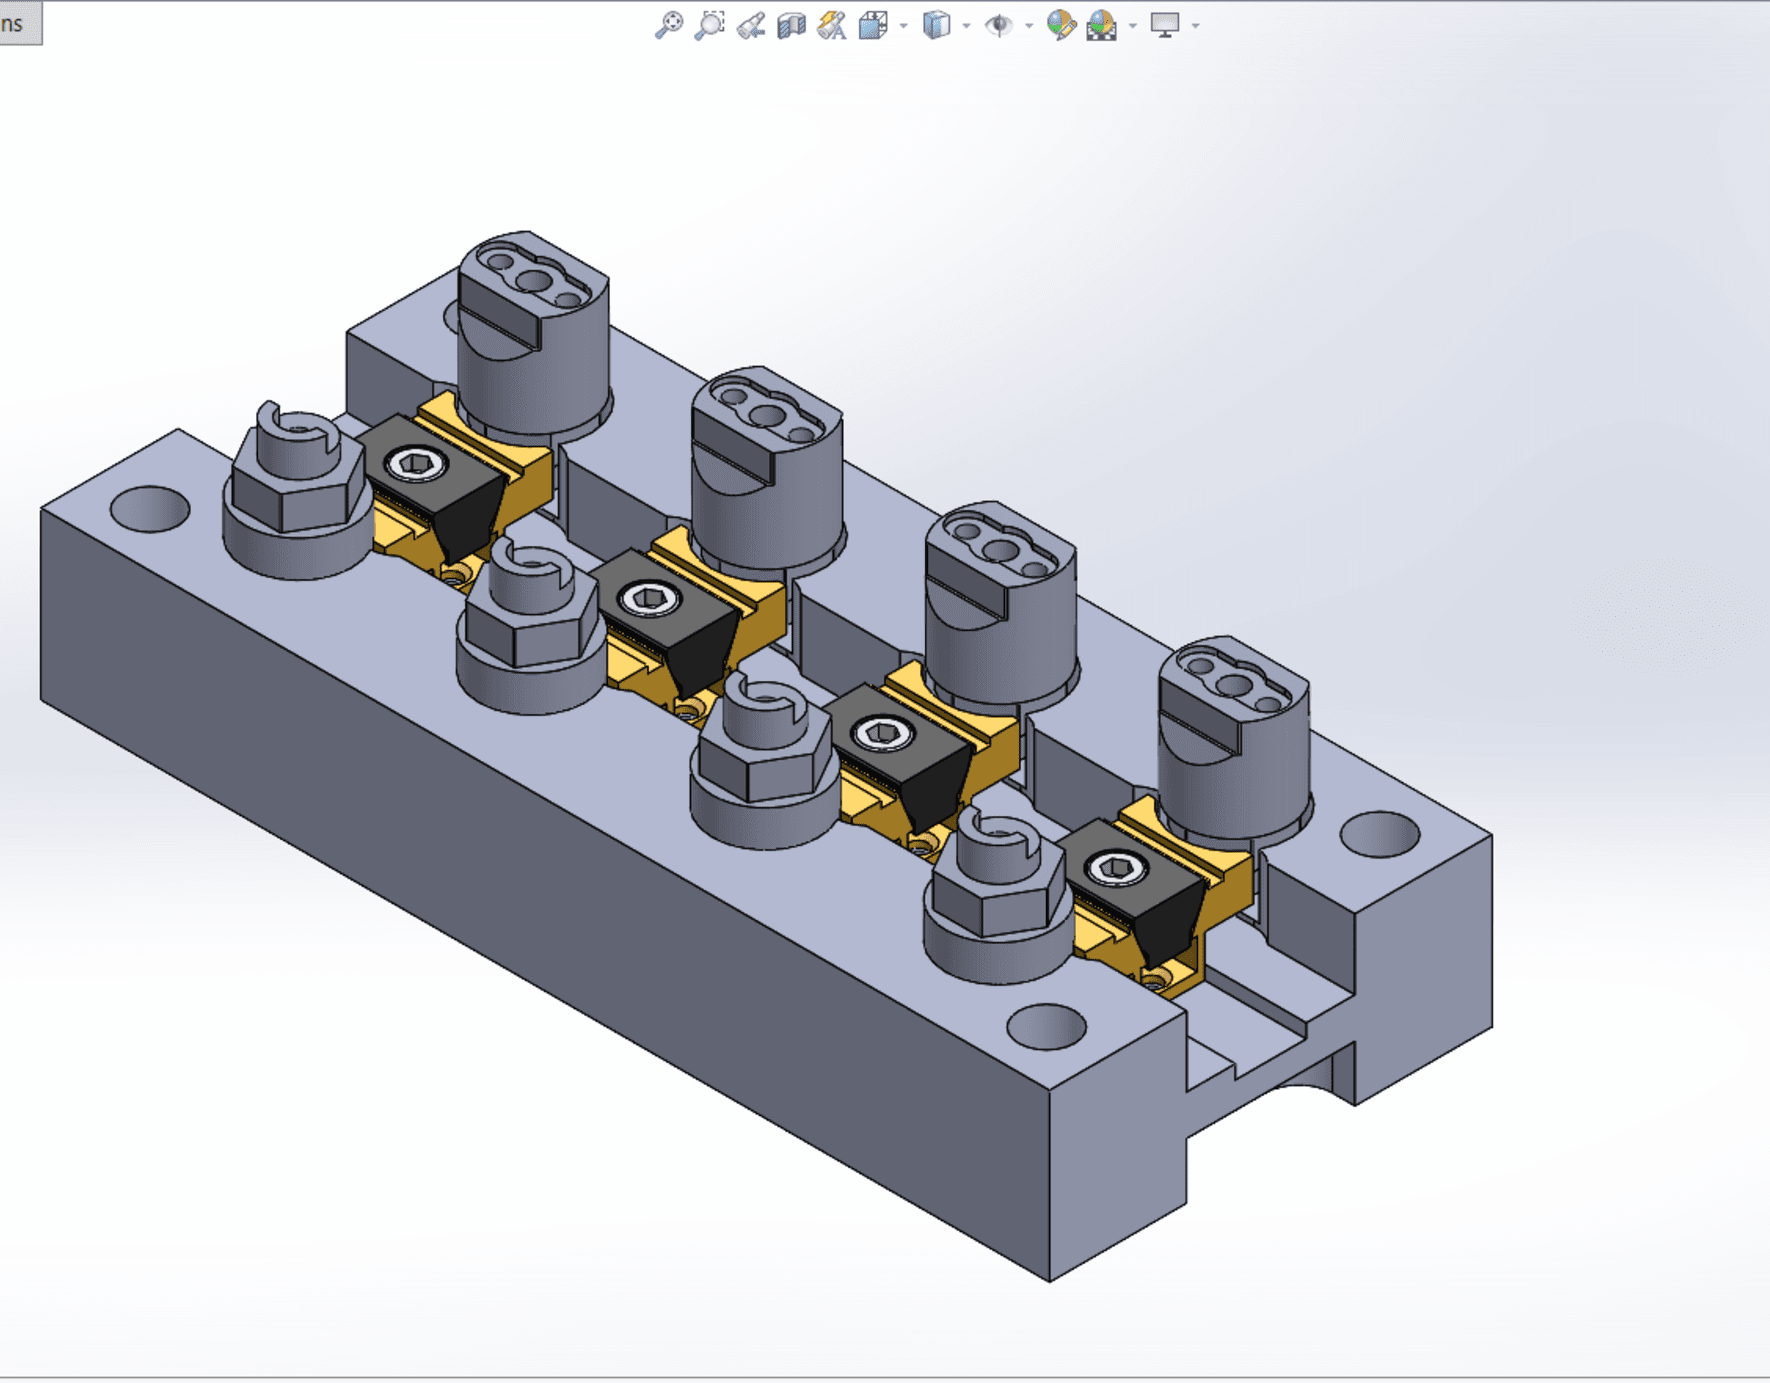Click the Zoom to Fit icon
The image size is (1770, 1383).
[668, 25]
